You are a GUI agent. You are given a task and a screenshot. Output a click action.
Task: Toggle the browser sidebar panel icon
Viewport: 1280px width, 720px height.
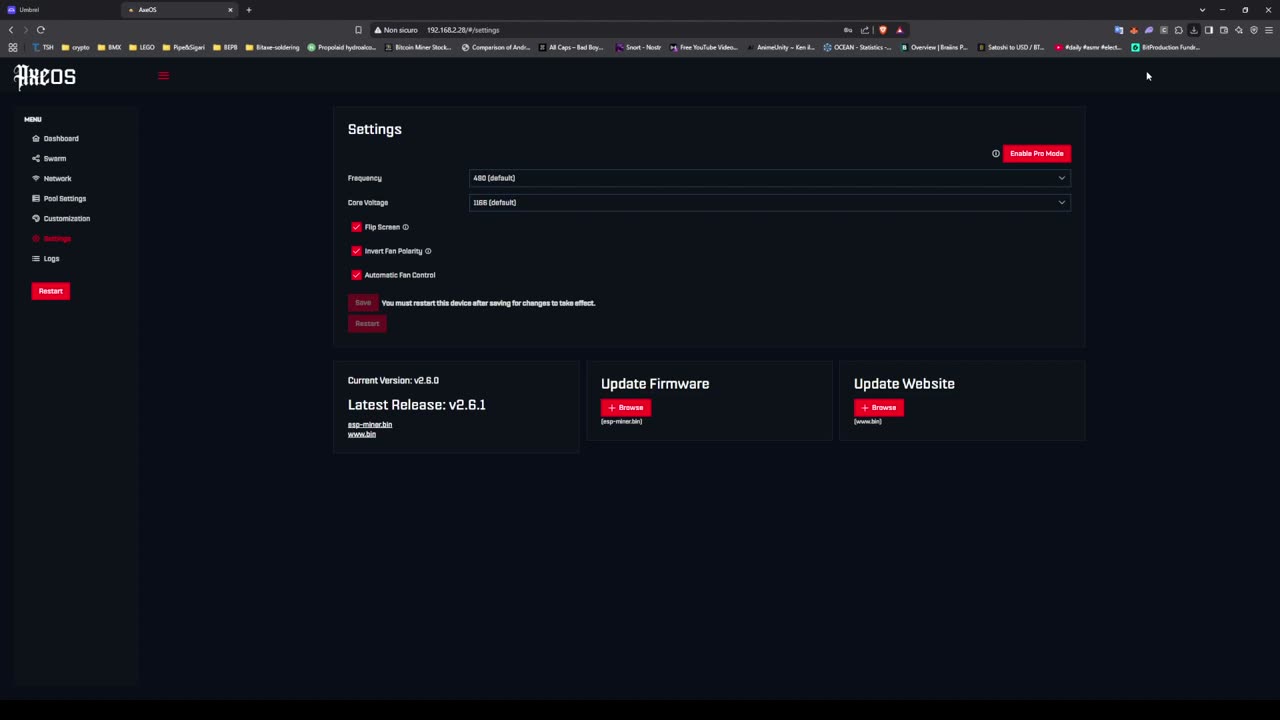pyautogui.click(x=1208, y=30)
